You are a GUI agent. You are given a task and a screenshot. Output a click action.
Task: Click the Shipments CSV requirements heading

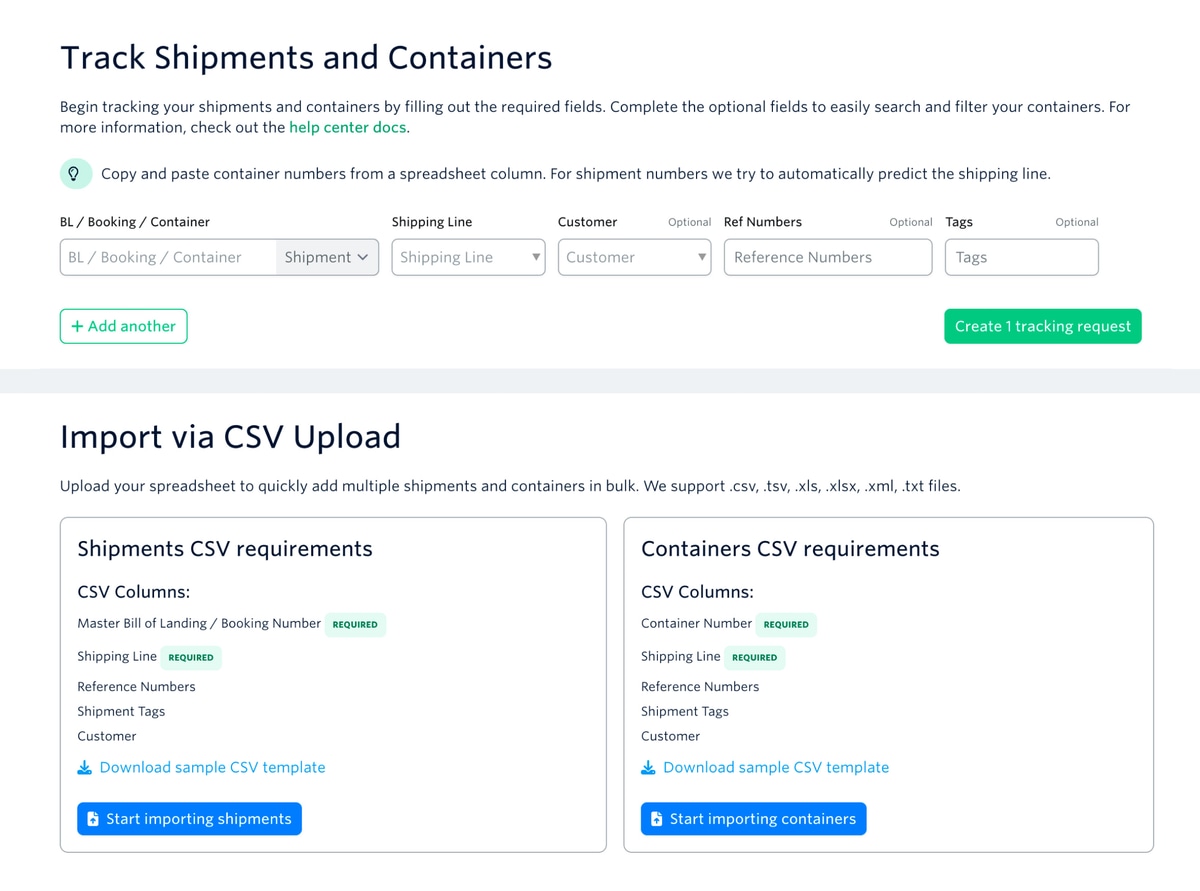(x=225, y=549)
